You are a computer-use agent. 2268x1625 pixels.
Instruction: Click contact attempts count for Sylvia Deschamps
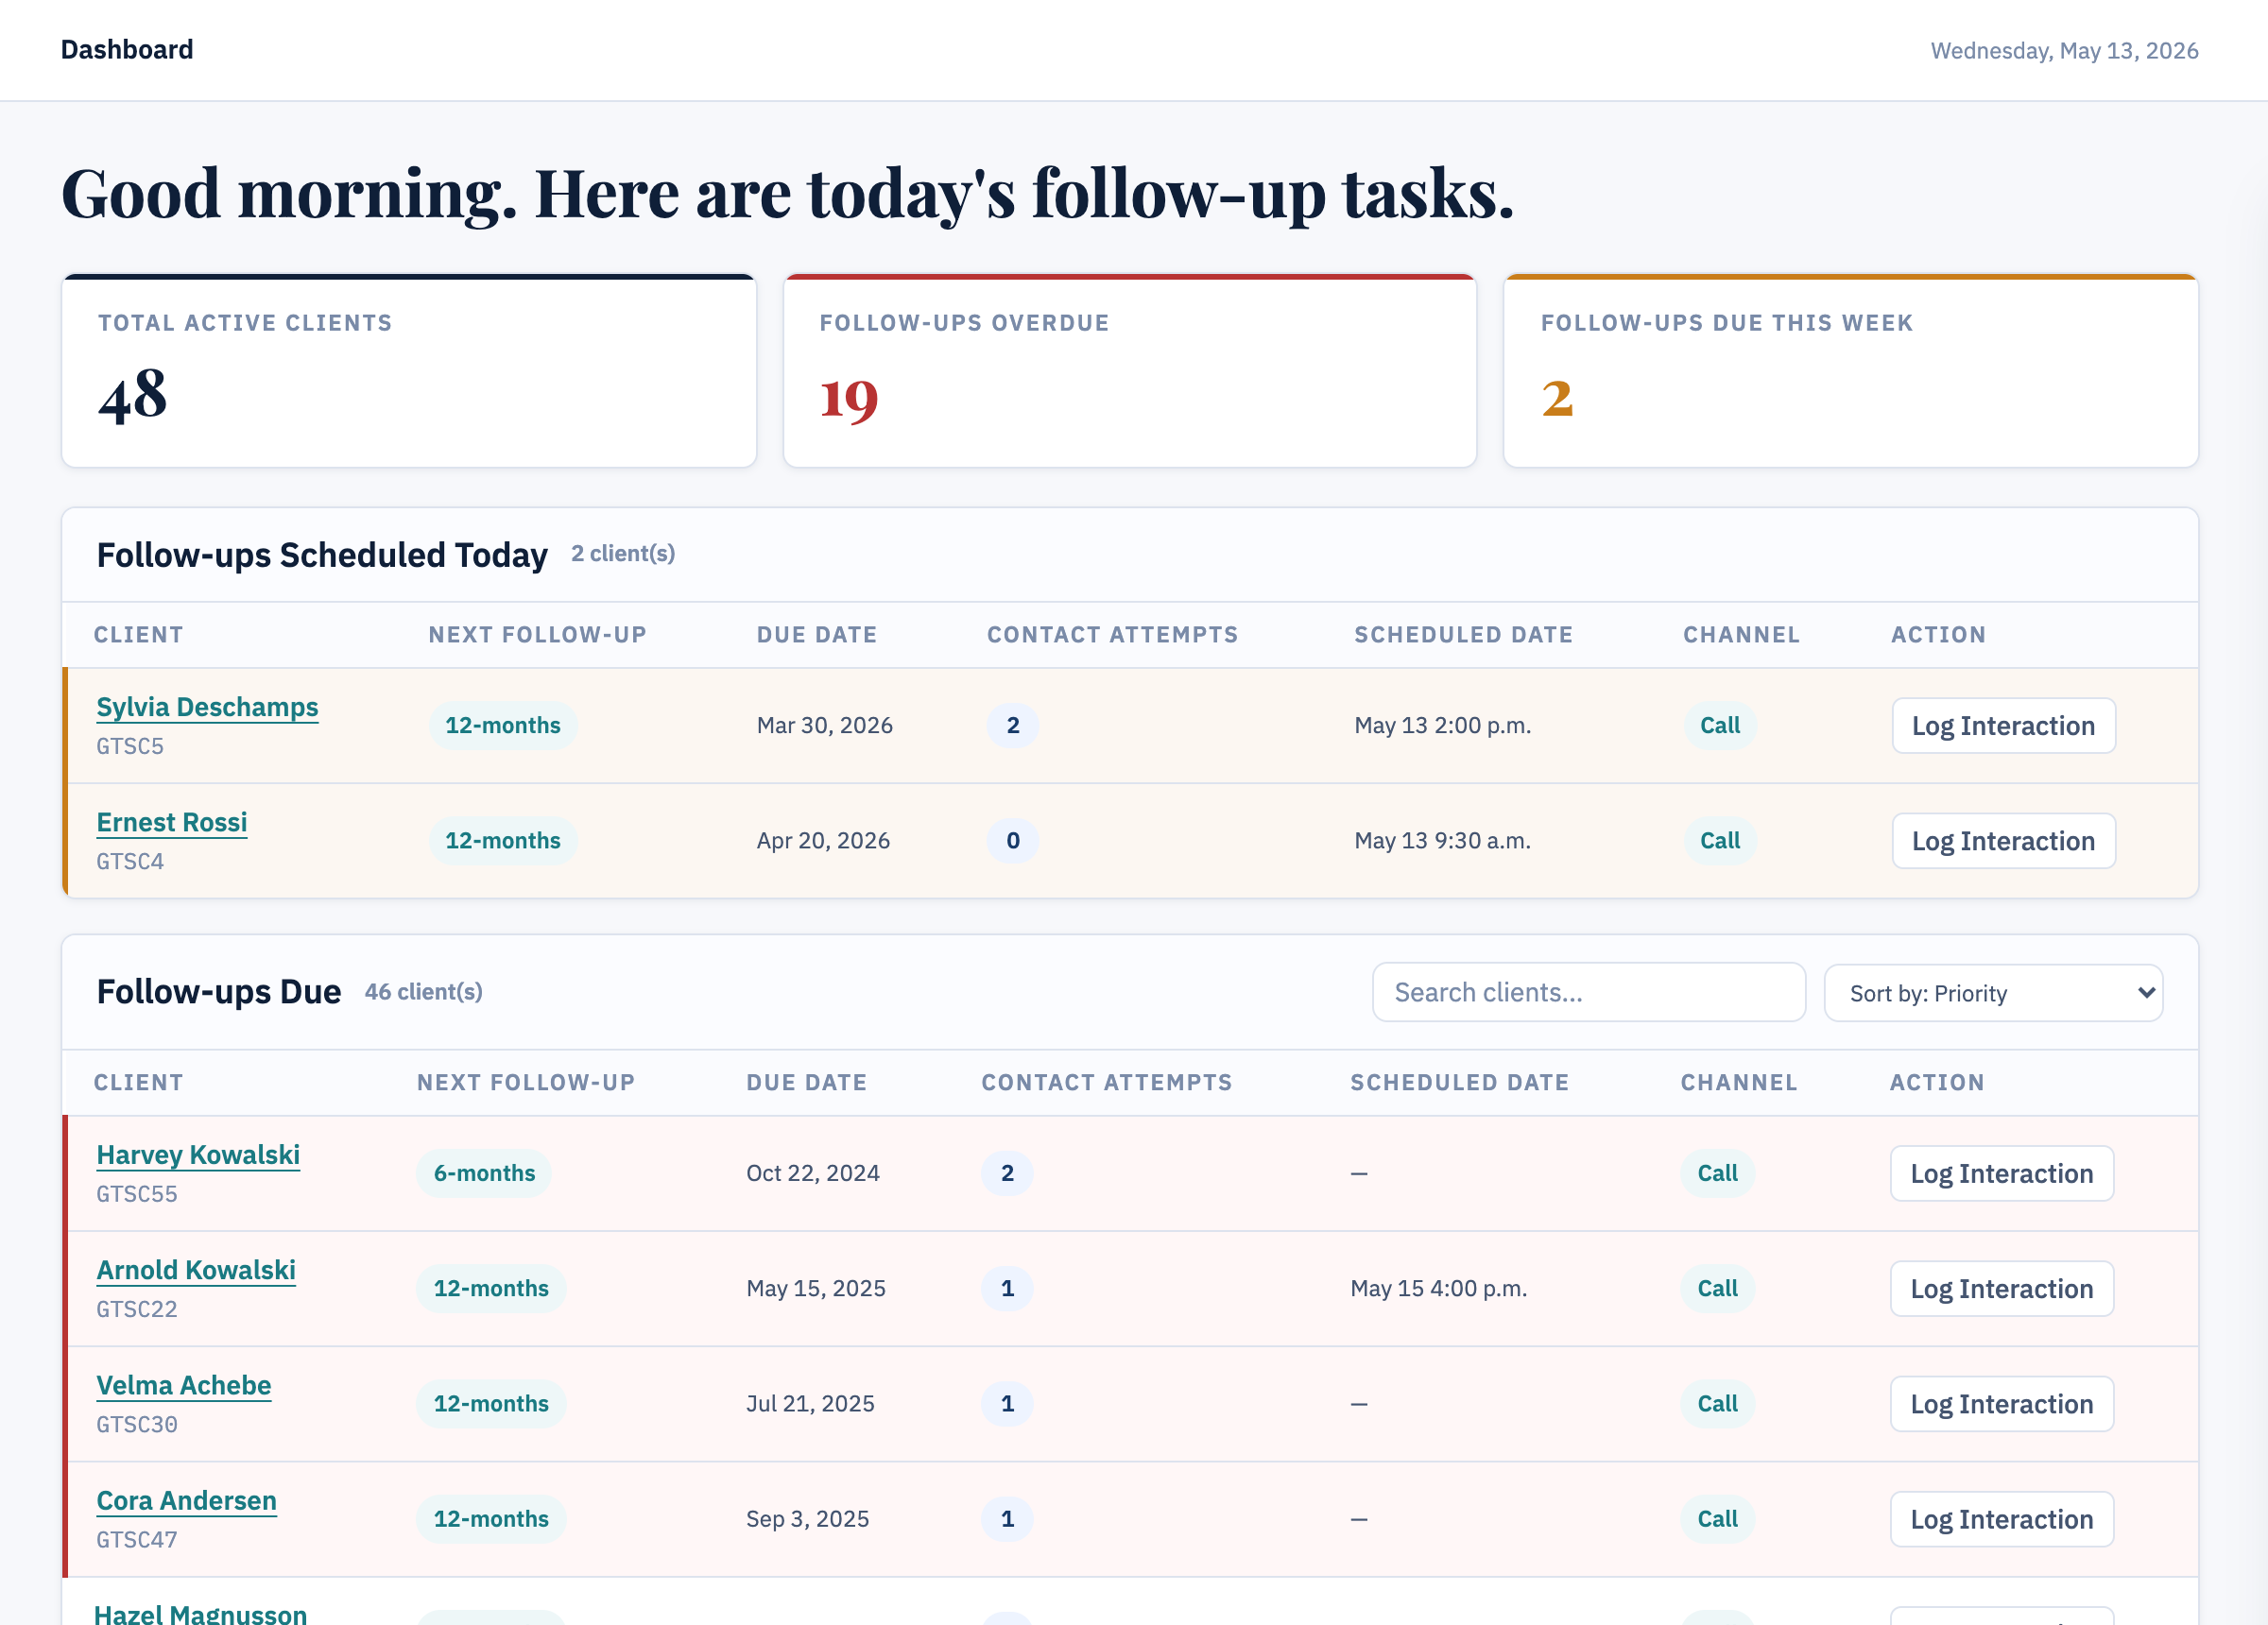point(1013,725)
